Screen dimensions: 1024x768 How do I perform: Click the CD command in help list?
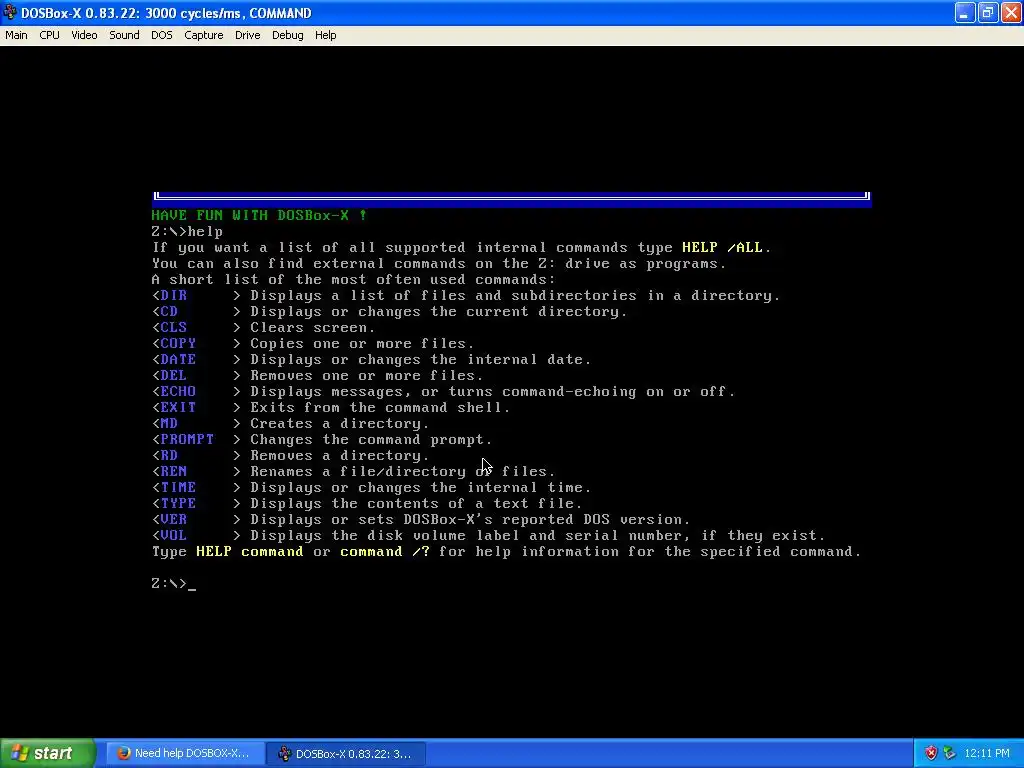click(x=169, y=312)
